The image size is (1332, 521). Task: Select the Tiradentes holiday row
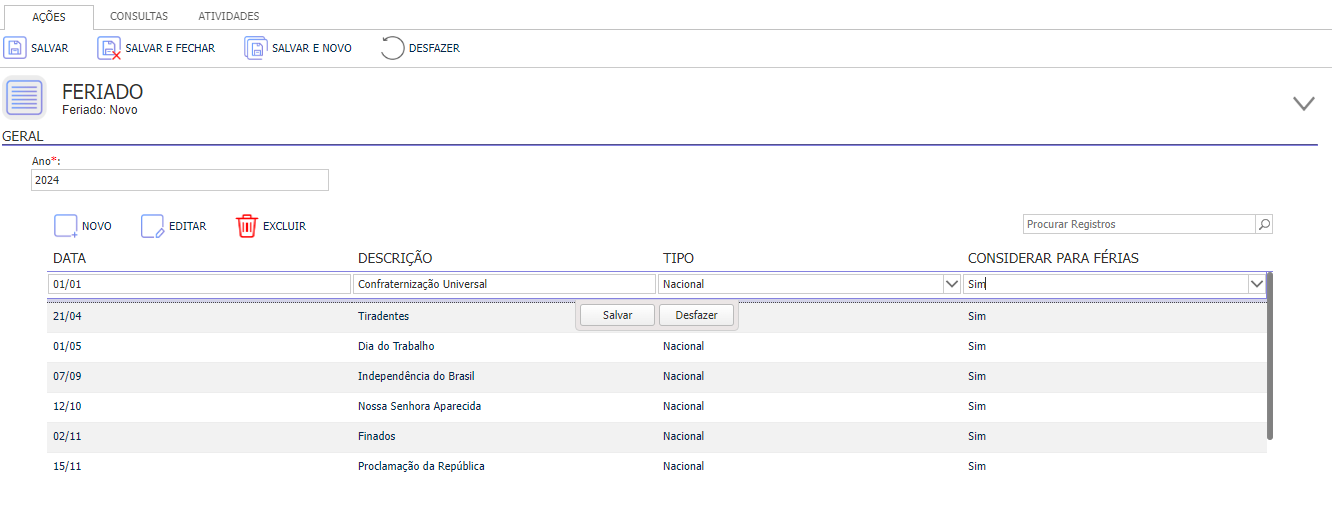(x=658, y=316)
